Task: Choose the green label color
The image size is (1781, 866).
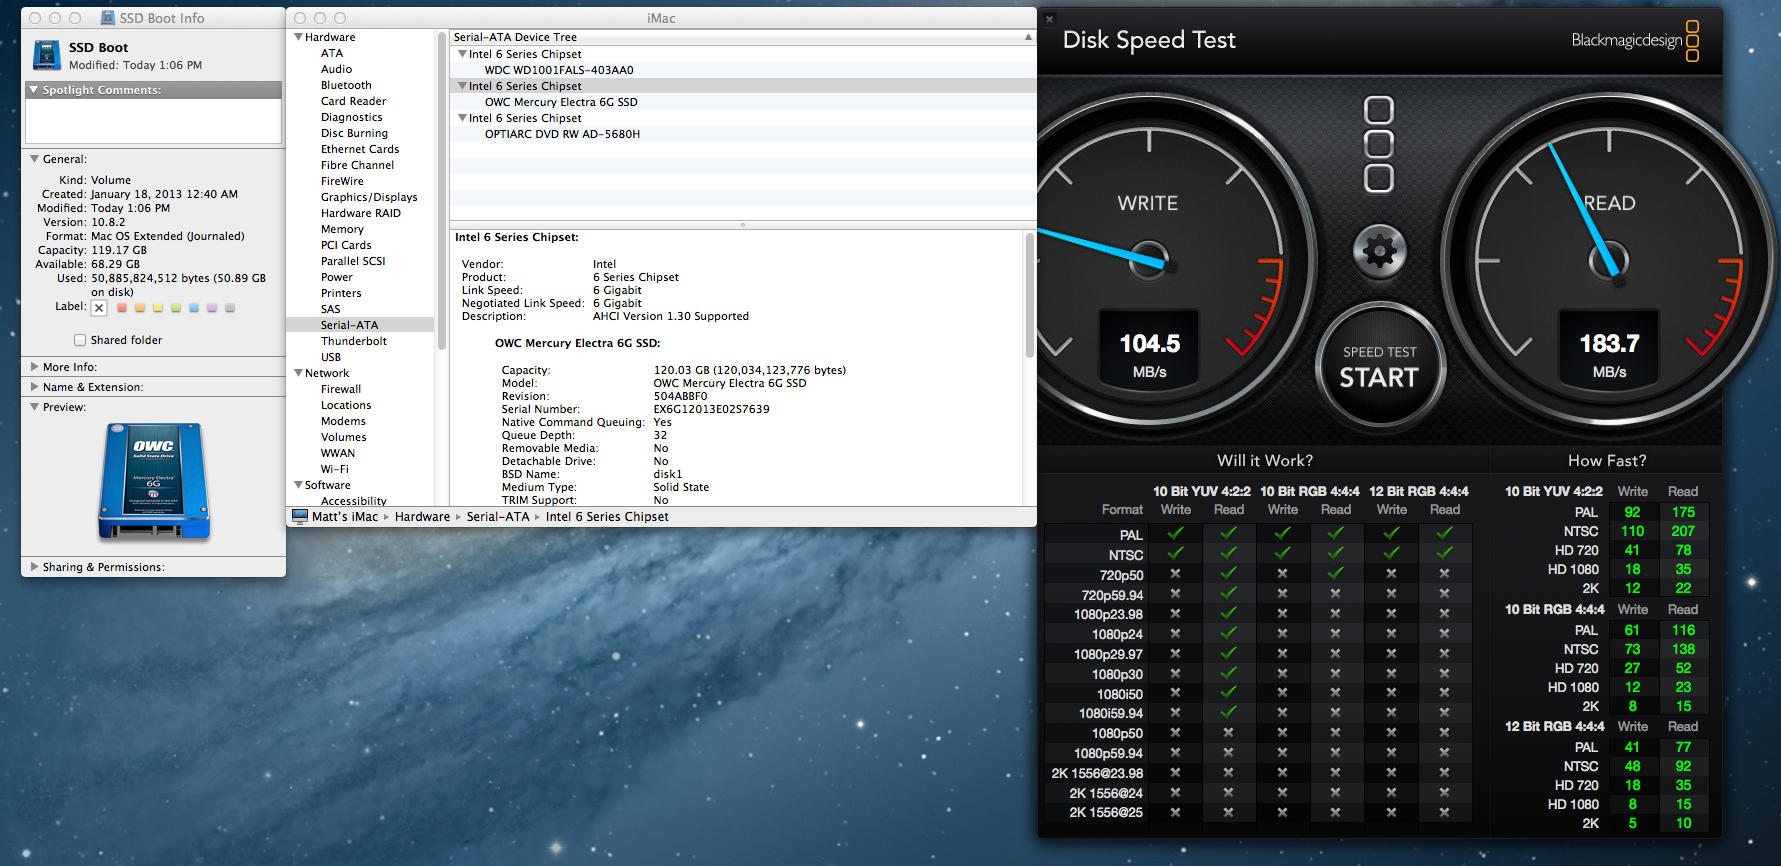Action: [176, 308]
